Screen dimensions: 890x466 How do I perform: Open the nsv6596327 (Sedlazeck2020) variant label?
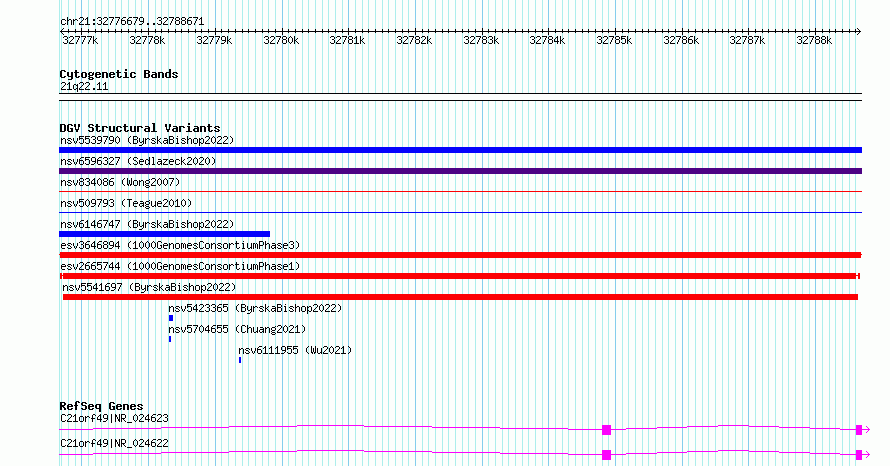(138, 161)
